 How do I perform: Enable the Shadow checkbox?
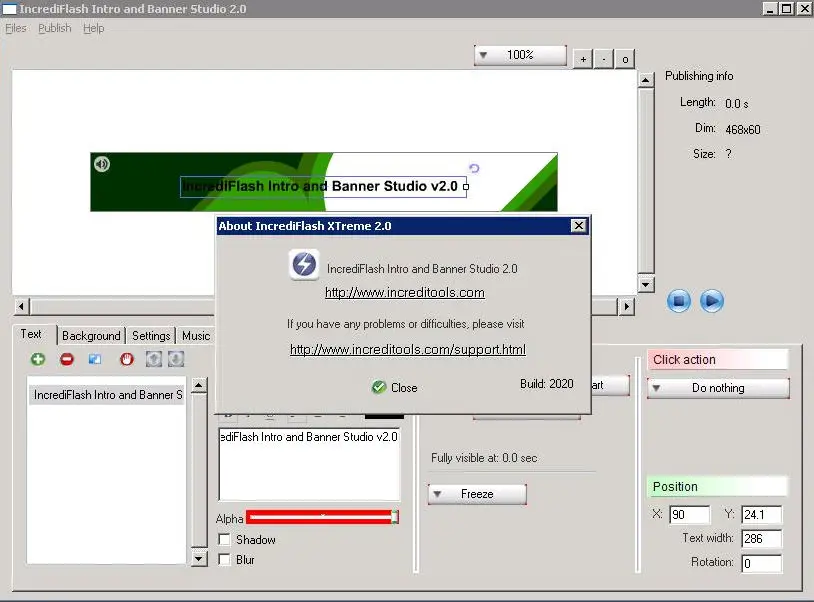tap(224, 540)
